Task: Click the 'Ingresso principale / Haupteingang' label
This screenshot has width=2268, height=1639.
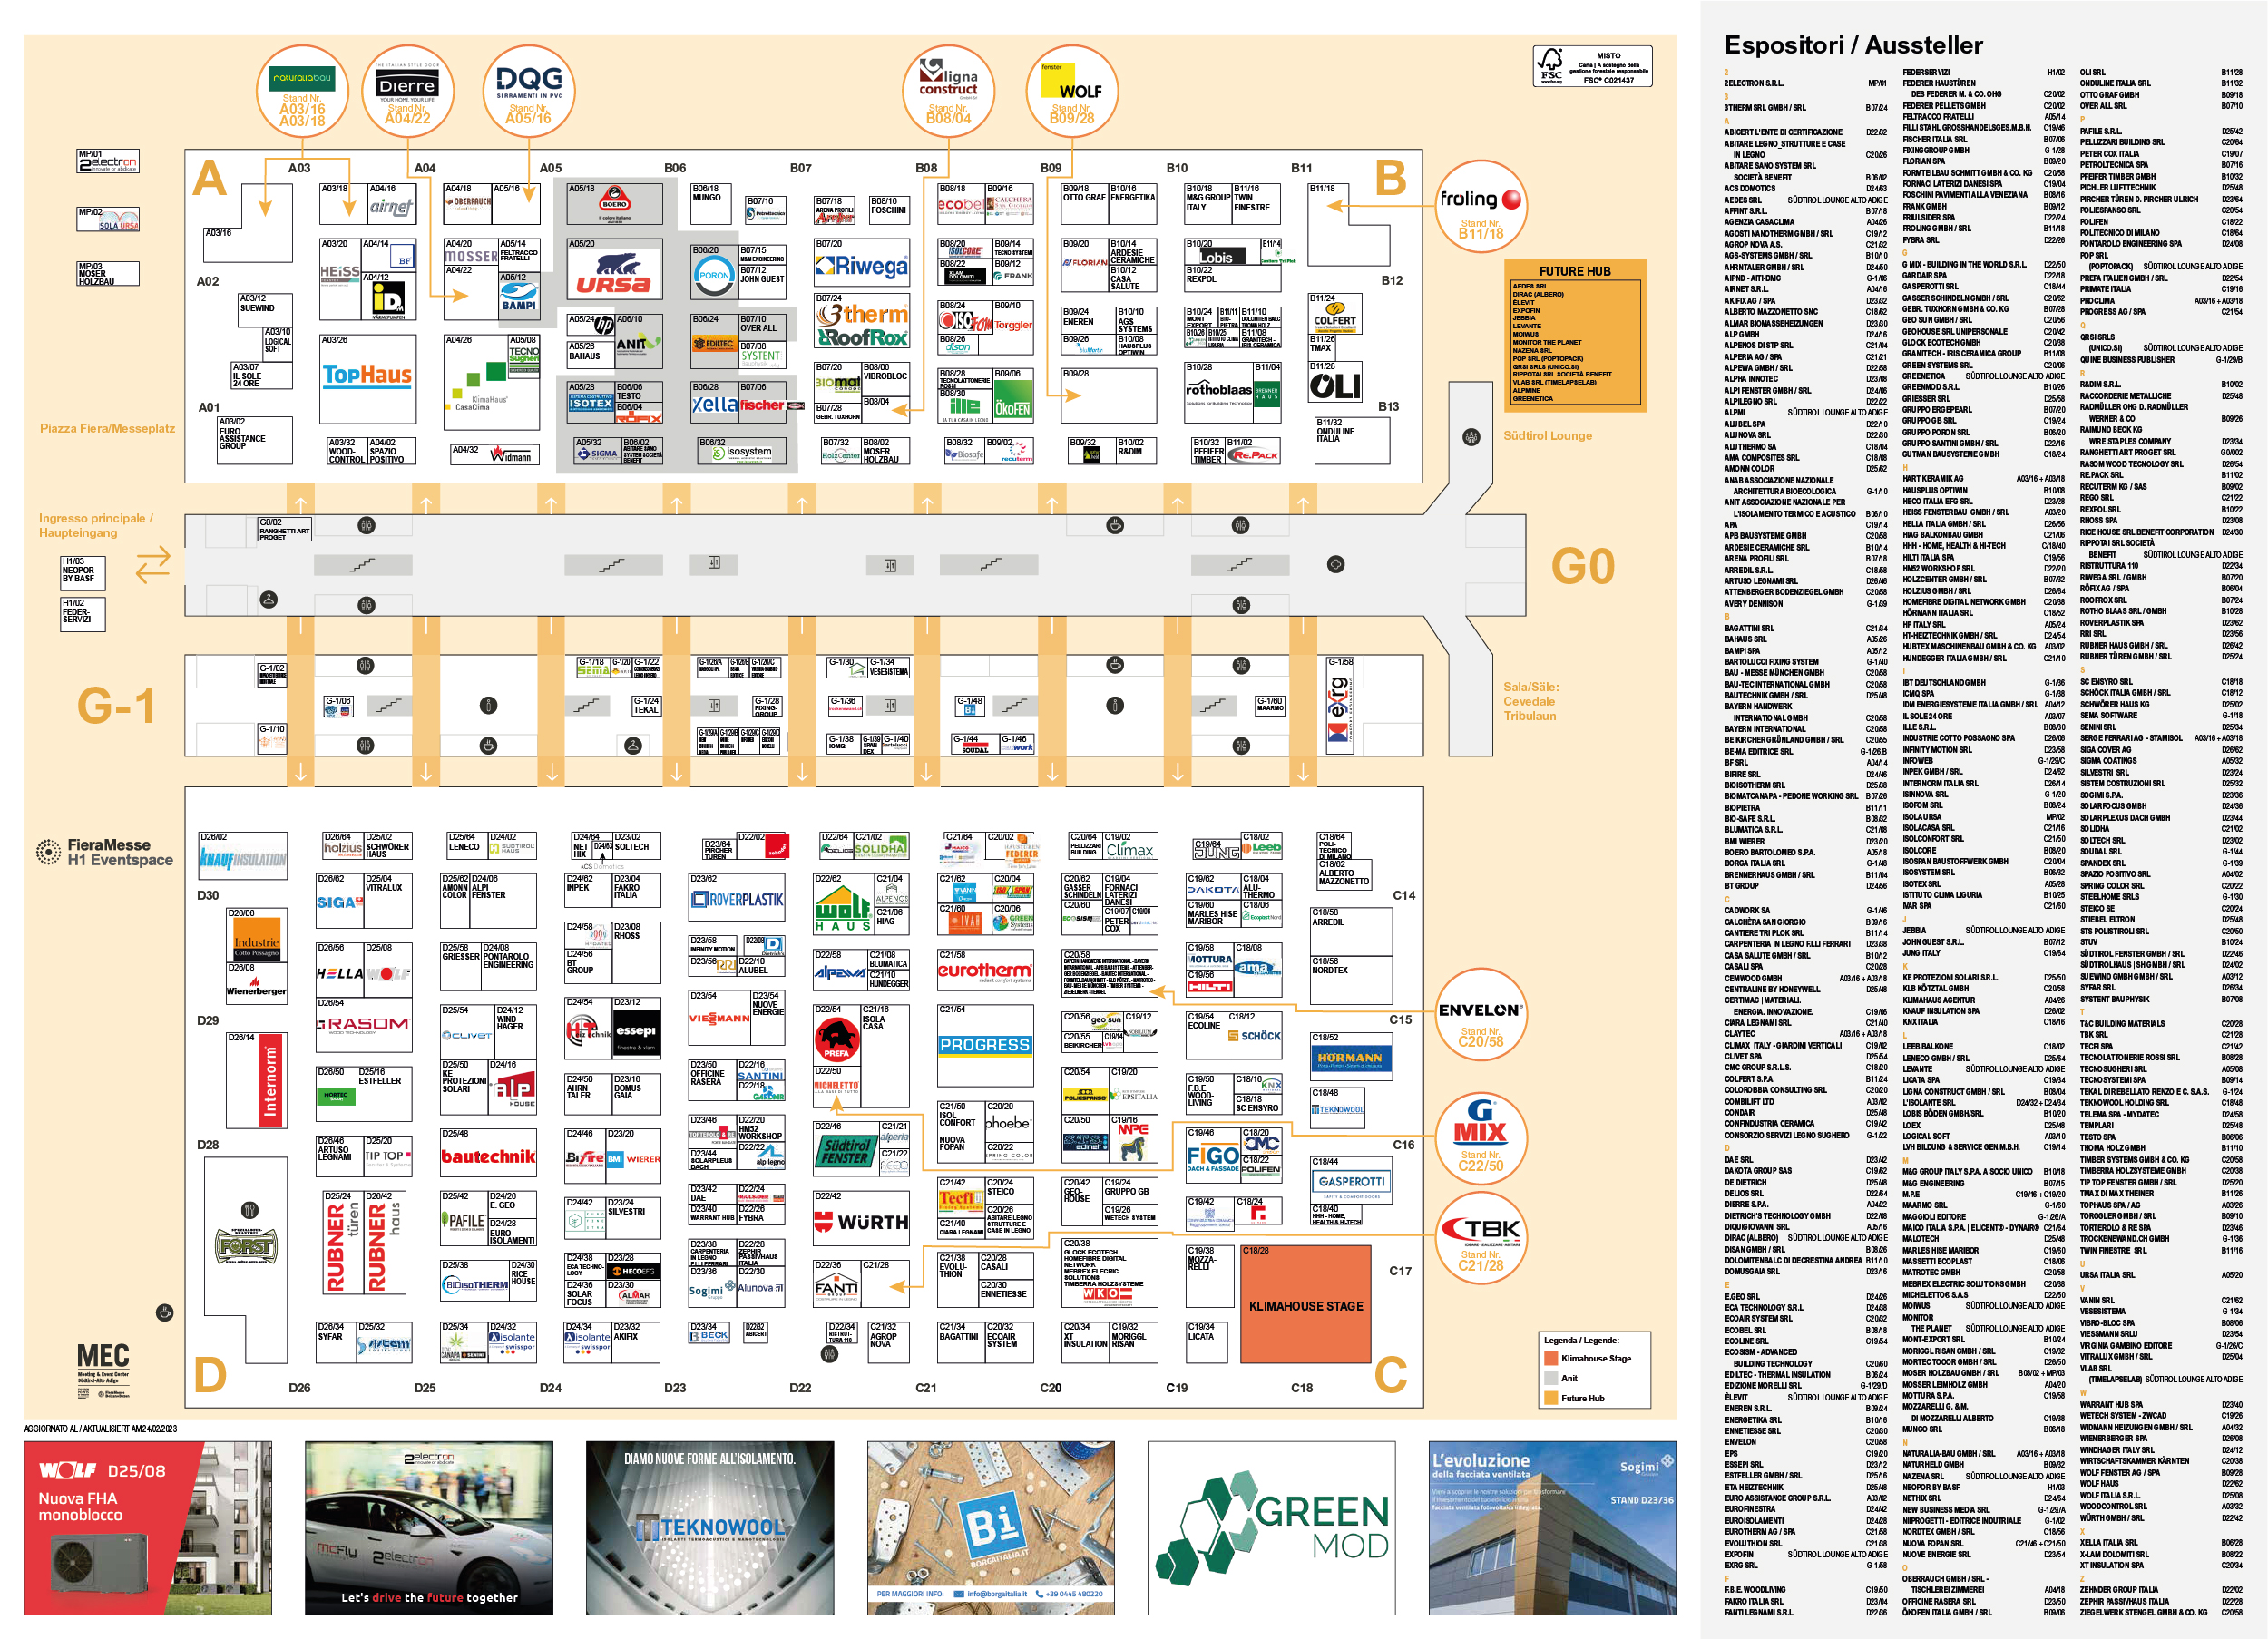Action: pyautogui.click(x=96, y=525)
